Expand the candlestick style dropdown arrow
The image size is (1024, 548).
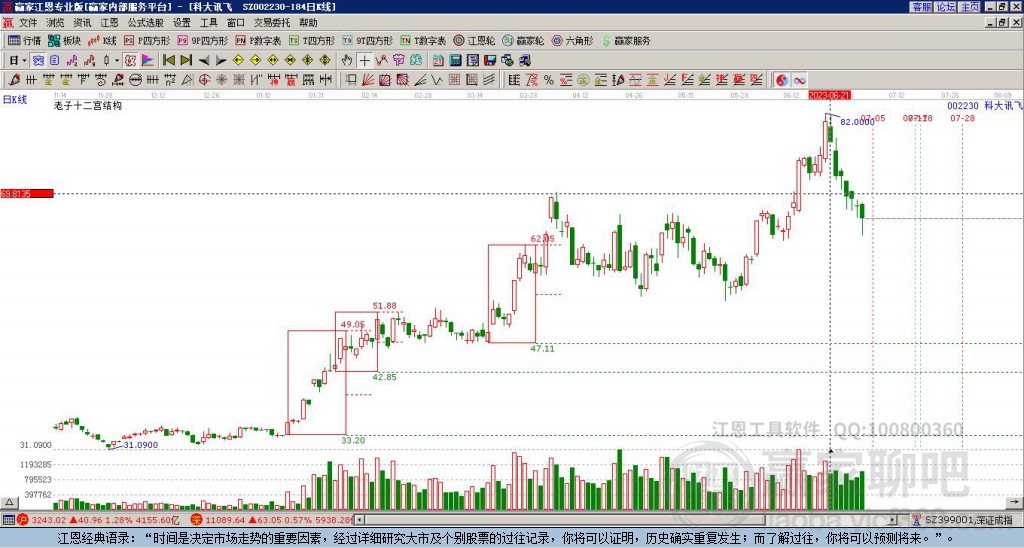tap(117, 60)
